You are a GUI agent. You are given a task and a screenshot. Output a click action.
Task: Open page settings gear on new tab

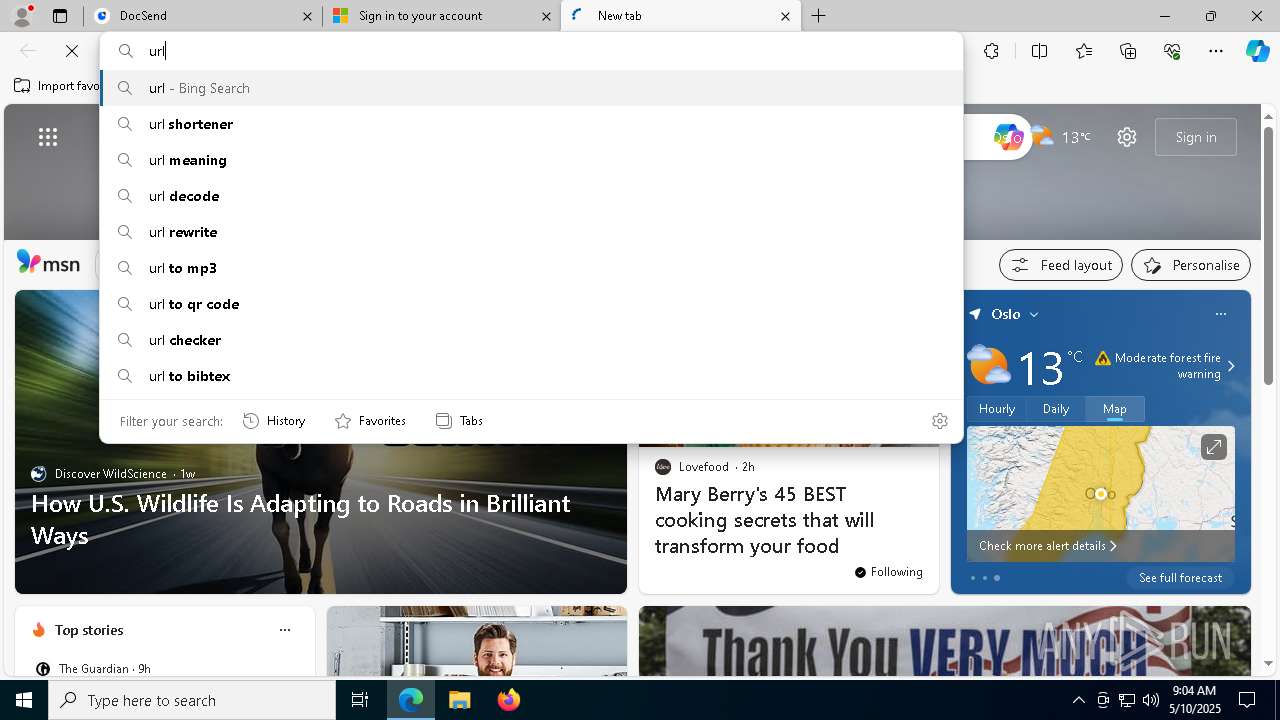pos(1127,137)
